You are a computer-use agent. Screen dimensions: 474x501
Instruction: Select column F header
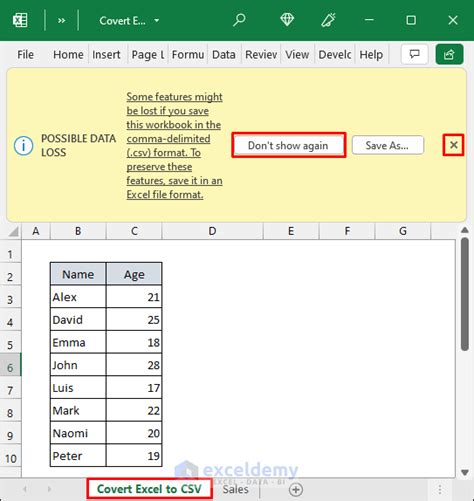pyautogui.click(x=347, y=231)
